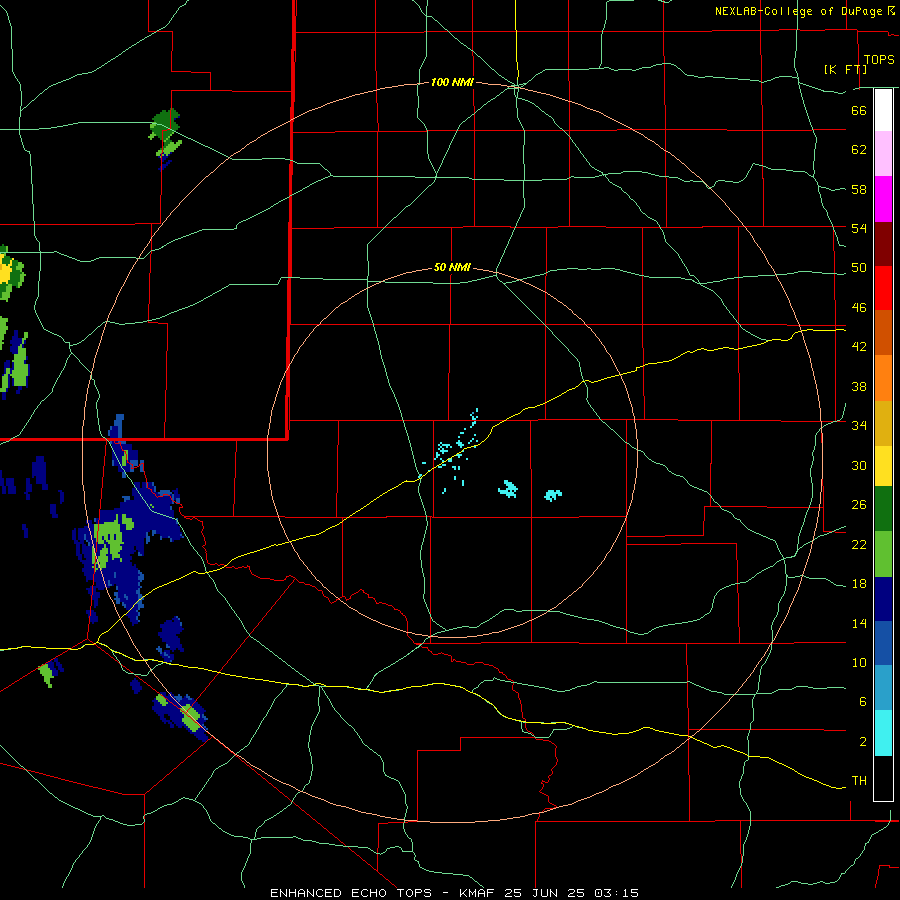
Task: Click the "26" legend value
Action: (859, 505)
